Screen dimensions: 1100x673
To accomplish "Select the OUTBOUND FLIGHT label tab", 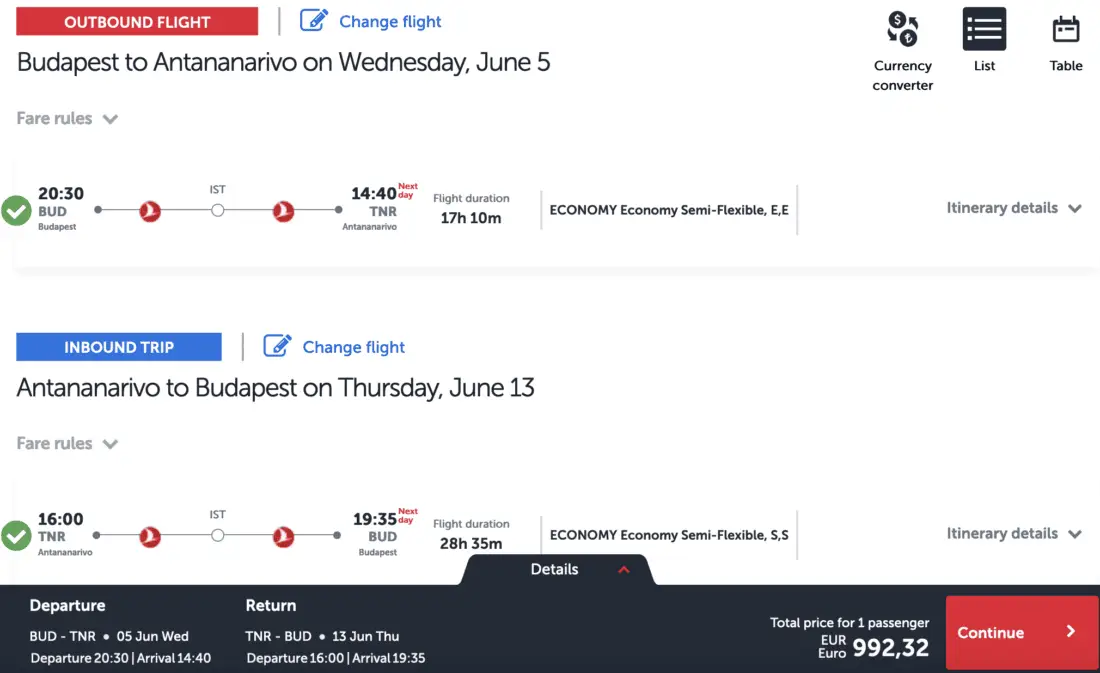I will click(137, 21).
